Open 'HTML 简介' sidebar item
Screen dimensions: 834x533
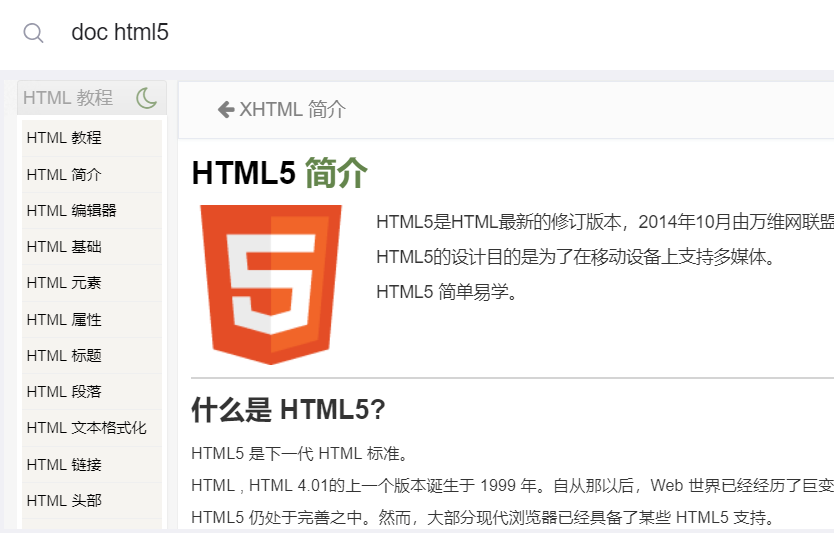coord(91,174)
